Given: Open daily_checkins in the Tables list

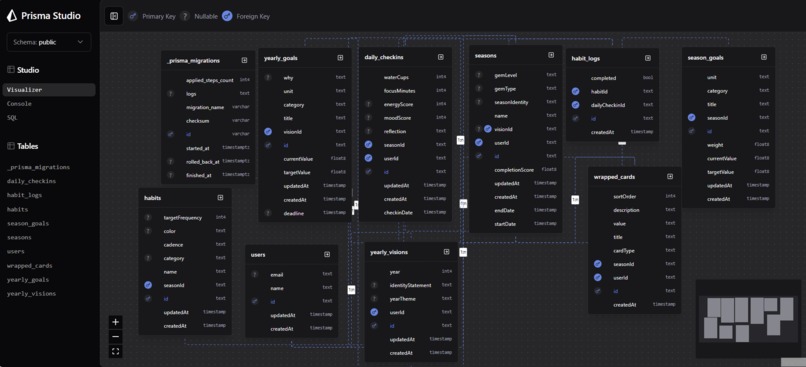Looking at the screenshot, I should point(31,181).
